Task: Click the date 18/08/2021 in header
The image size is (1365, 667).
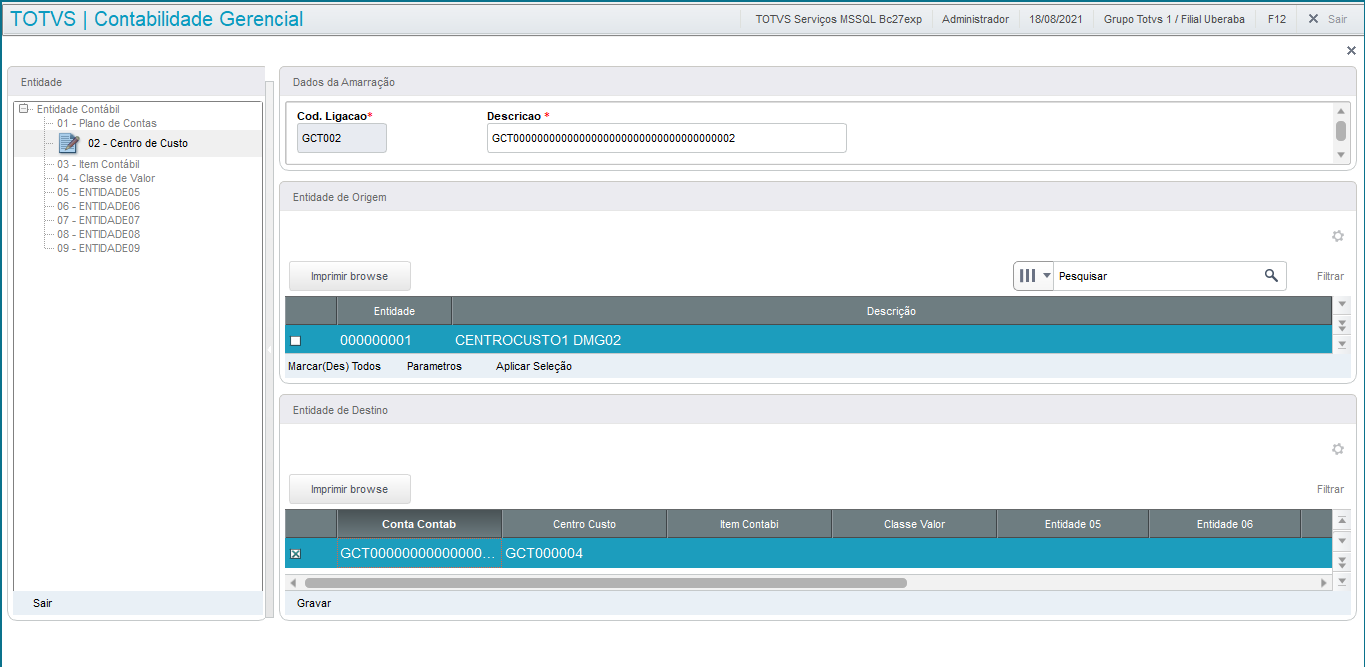Action: pyautogui.click(x=1056, y=19)
